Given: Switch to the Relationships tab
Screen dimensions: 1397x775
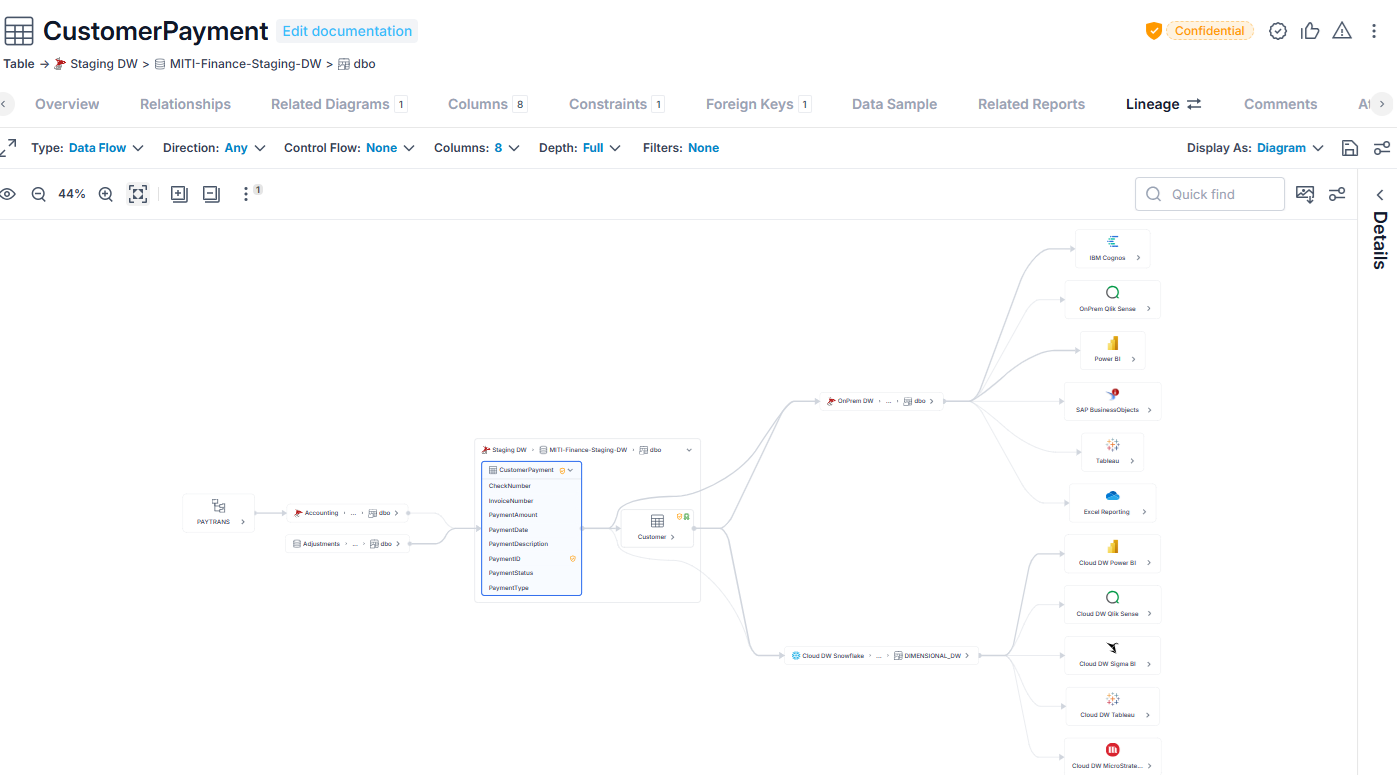Looking at the screenshot, I should 185,104.
